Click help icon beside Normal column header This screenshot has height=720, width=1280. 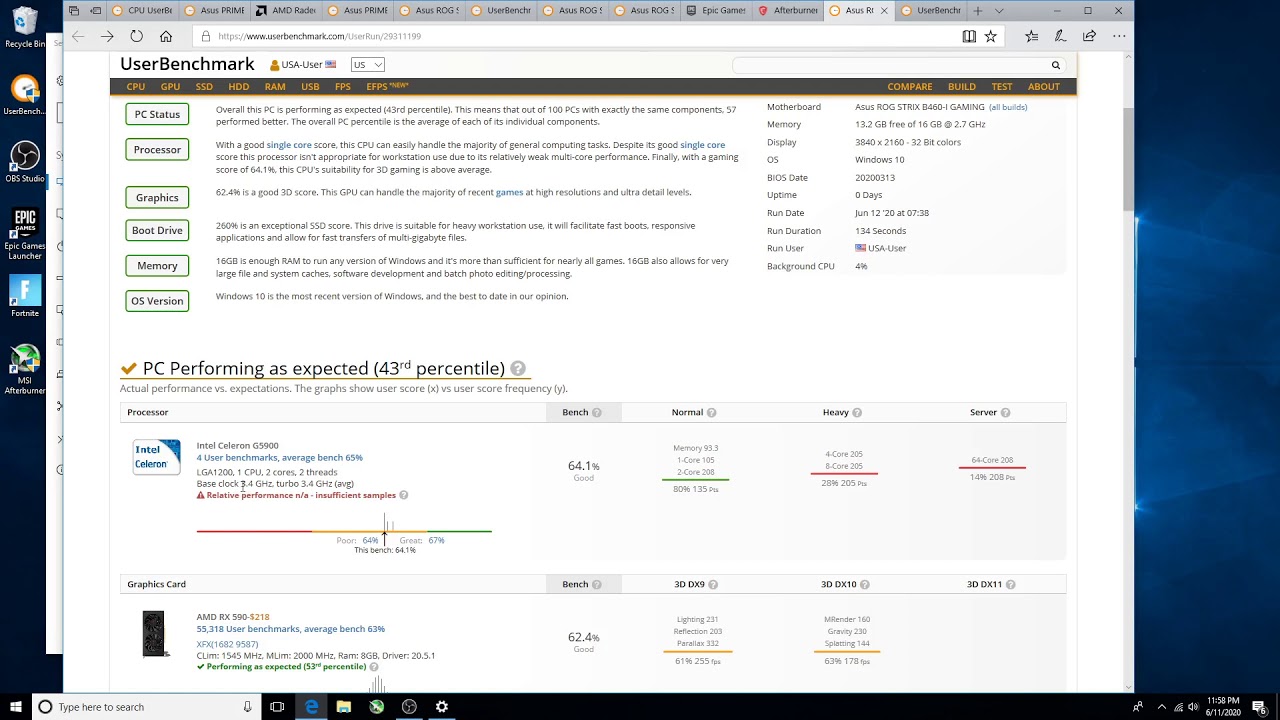click(x=711, y=412)
